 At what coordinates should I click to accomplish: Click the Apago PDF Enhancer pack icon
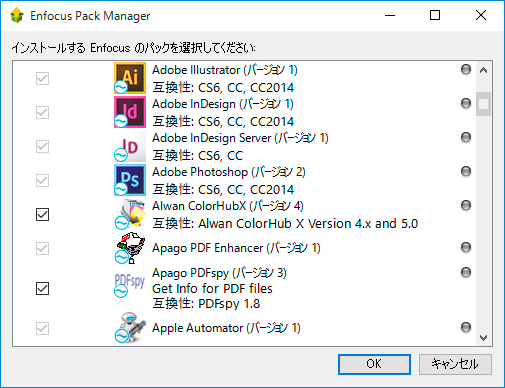130,248
